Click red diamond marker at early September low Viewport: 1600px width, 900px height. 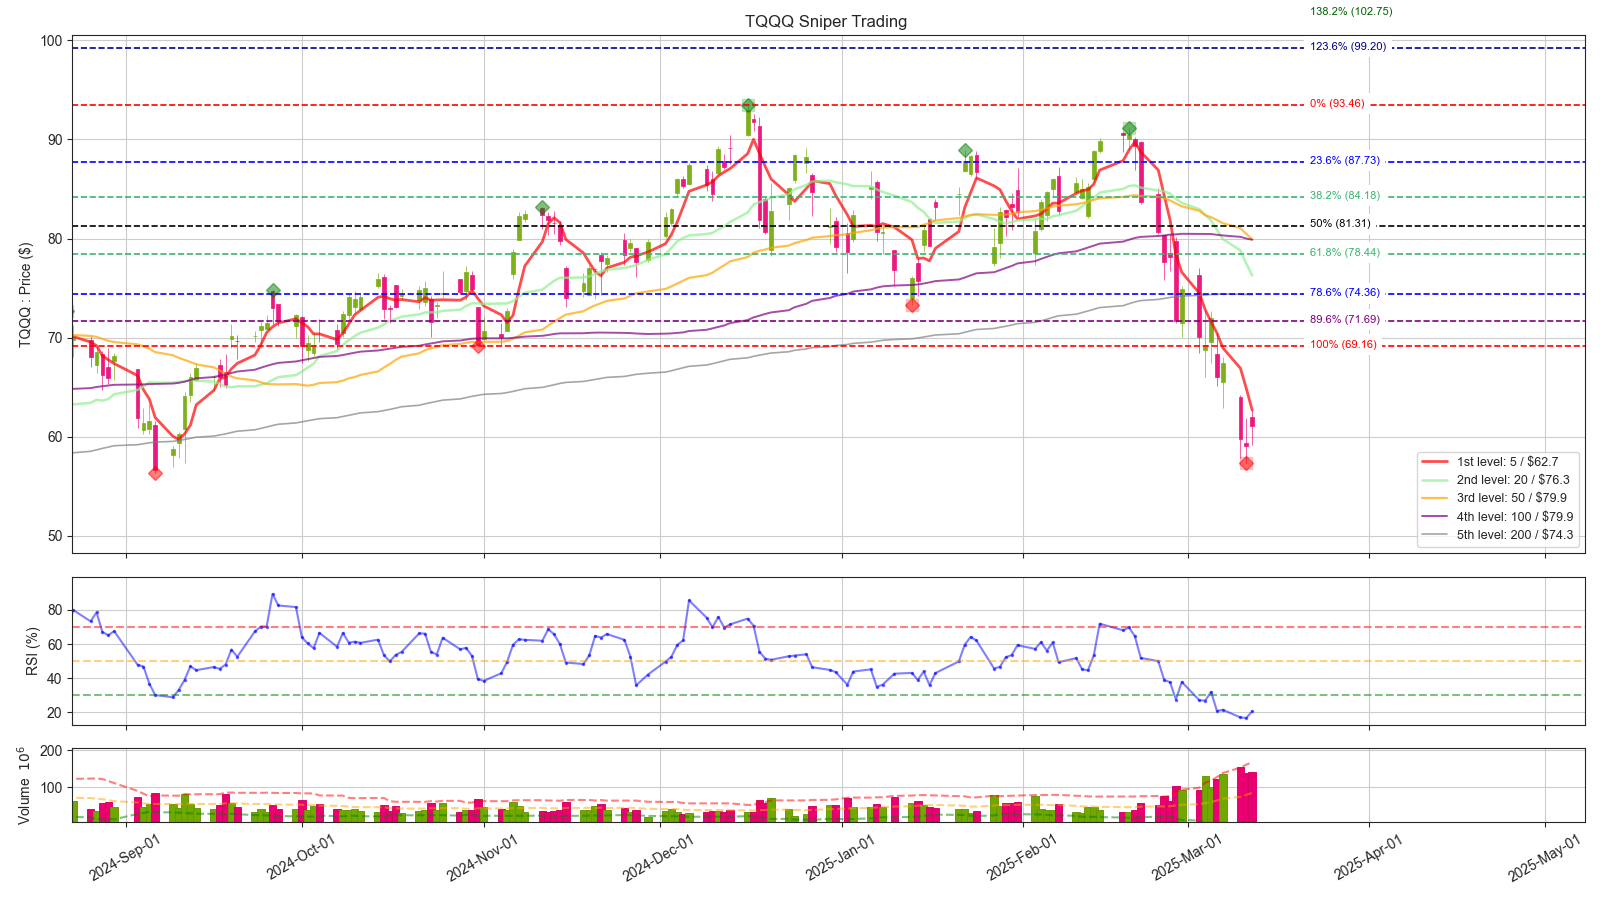point(155,474)
